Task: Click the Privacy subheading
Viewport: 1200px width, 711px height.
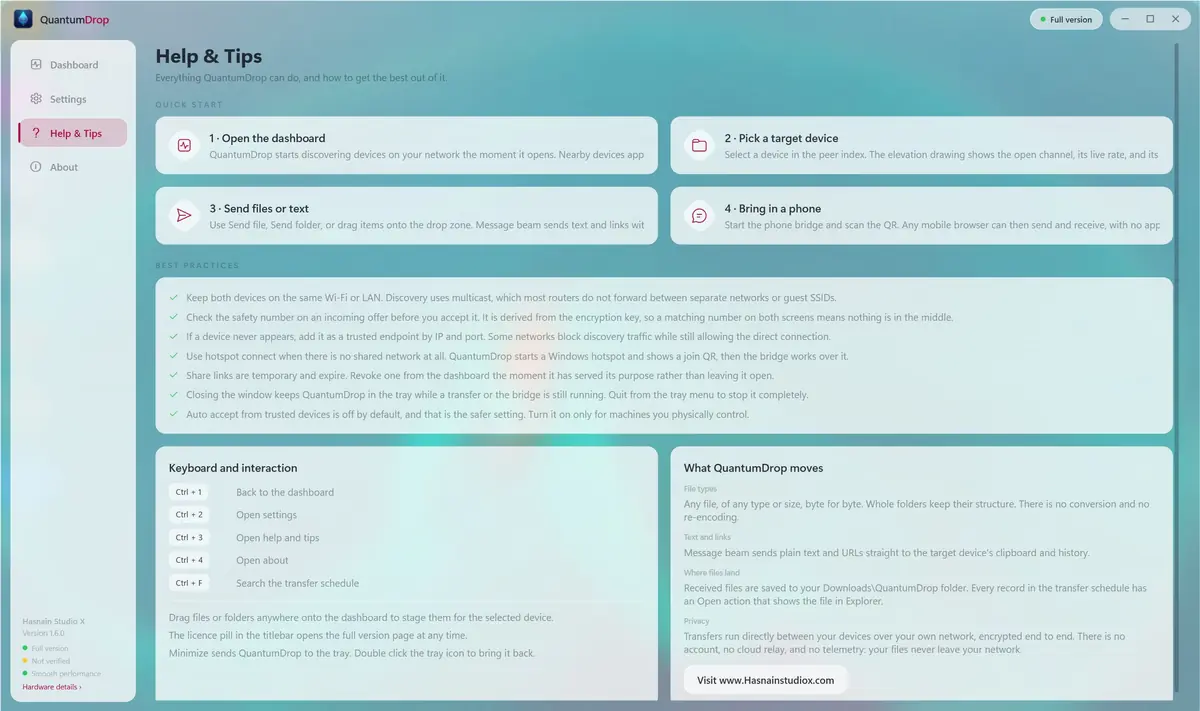Action: tap(697, 621)
